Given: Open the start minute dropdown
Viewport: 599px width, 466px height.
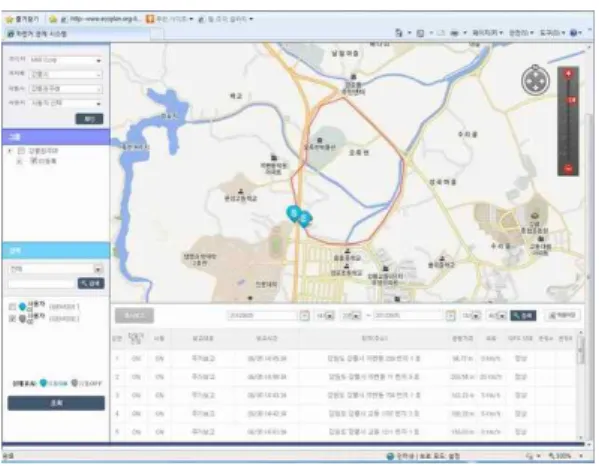Looking at the screenshot, I should coord(351,316).
